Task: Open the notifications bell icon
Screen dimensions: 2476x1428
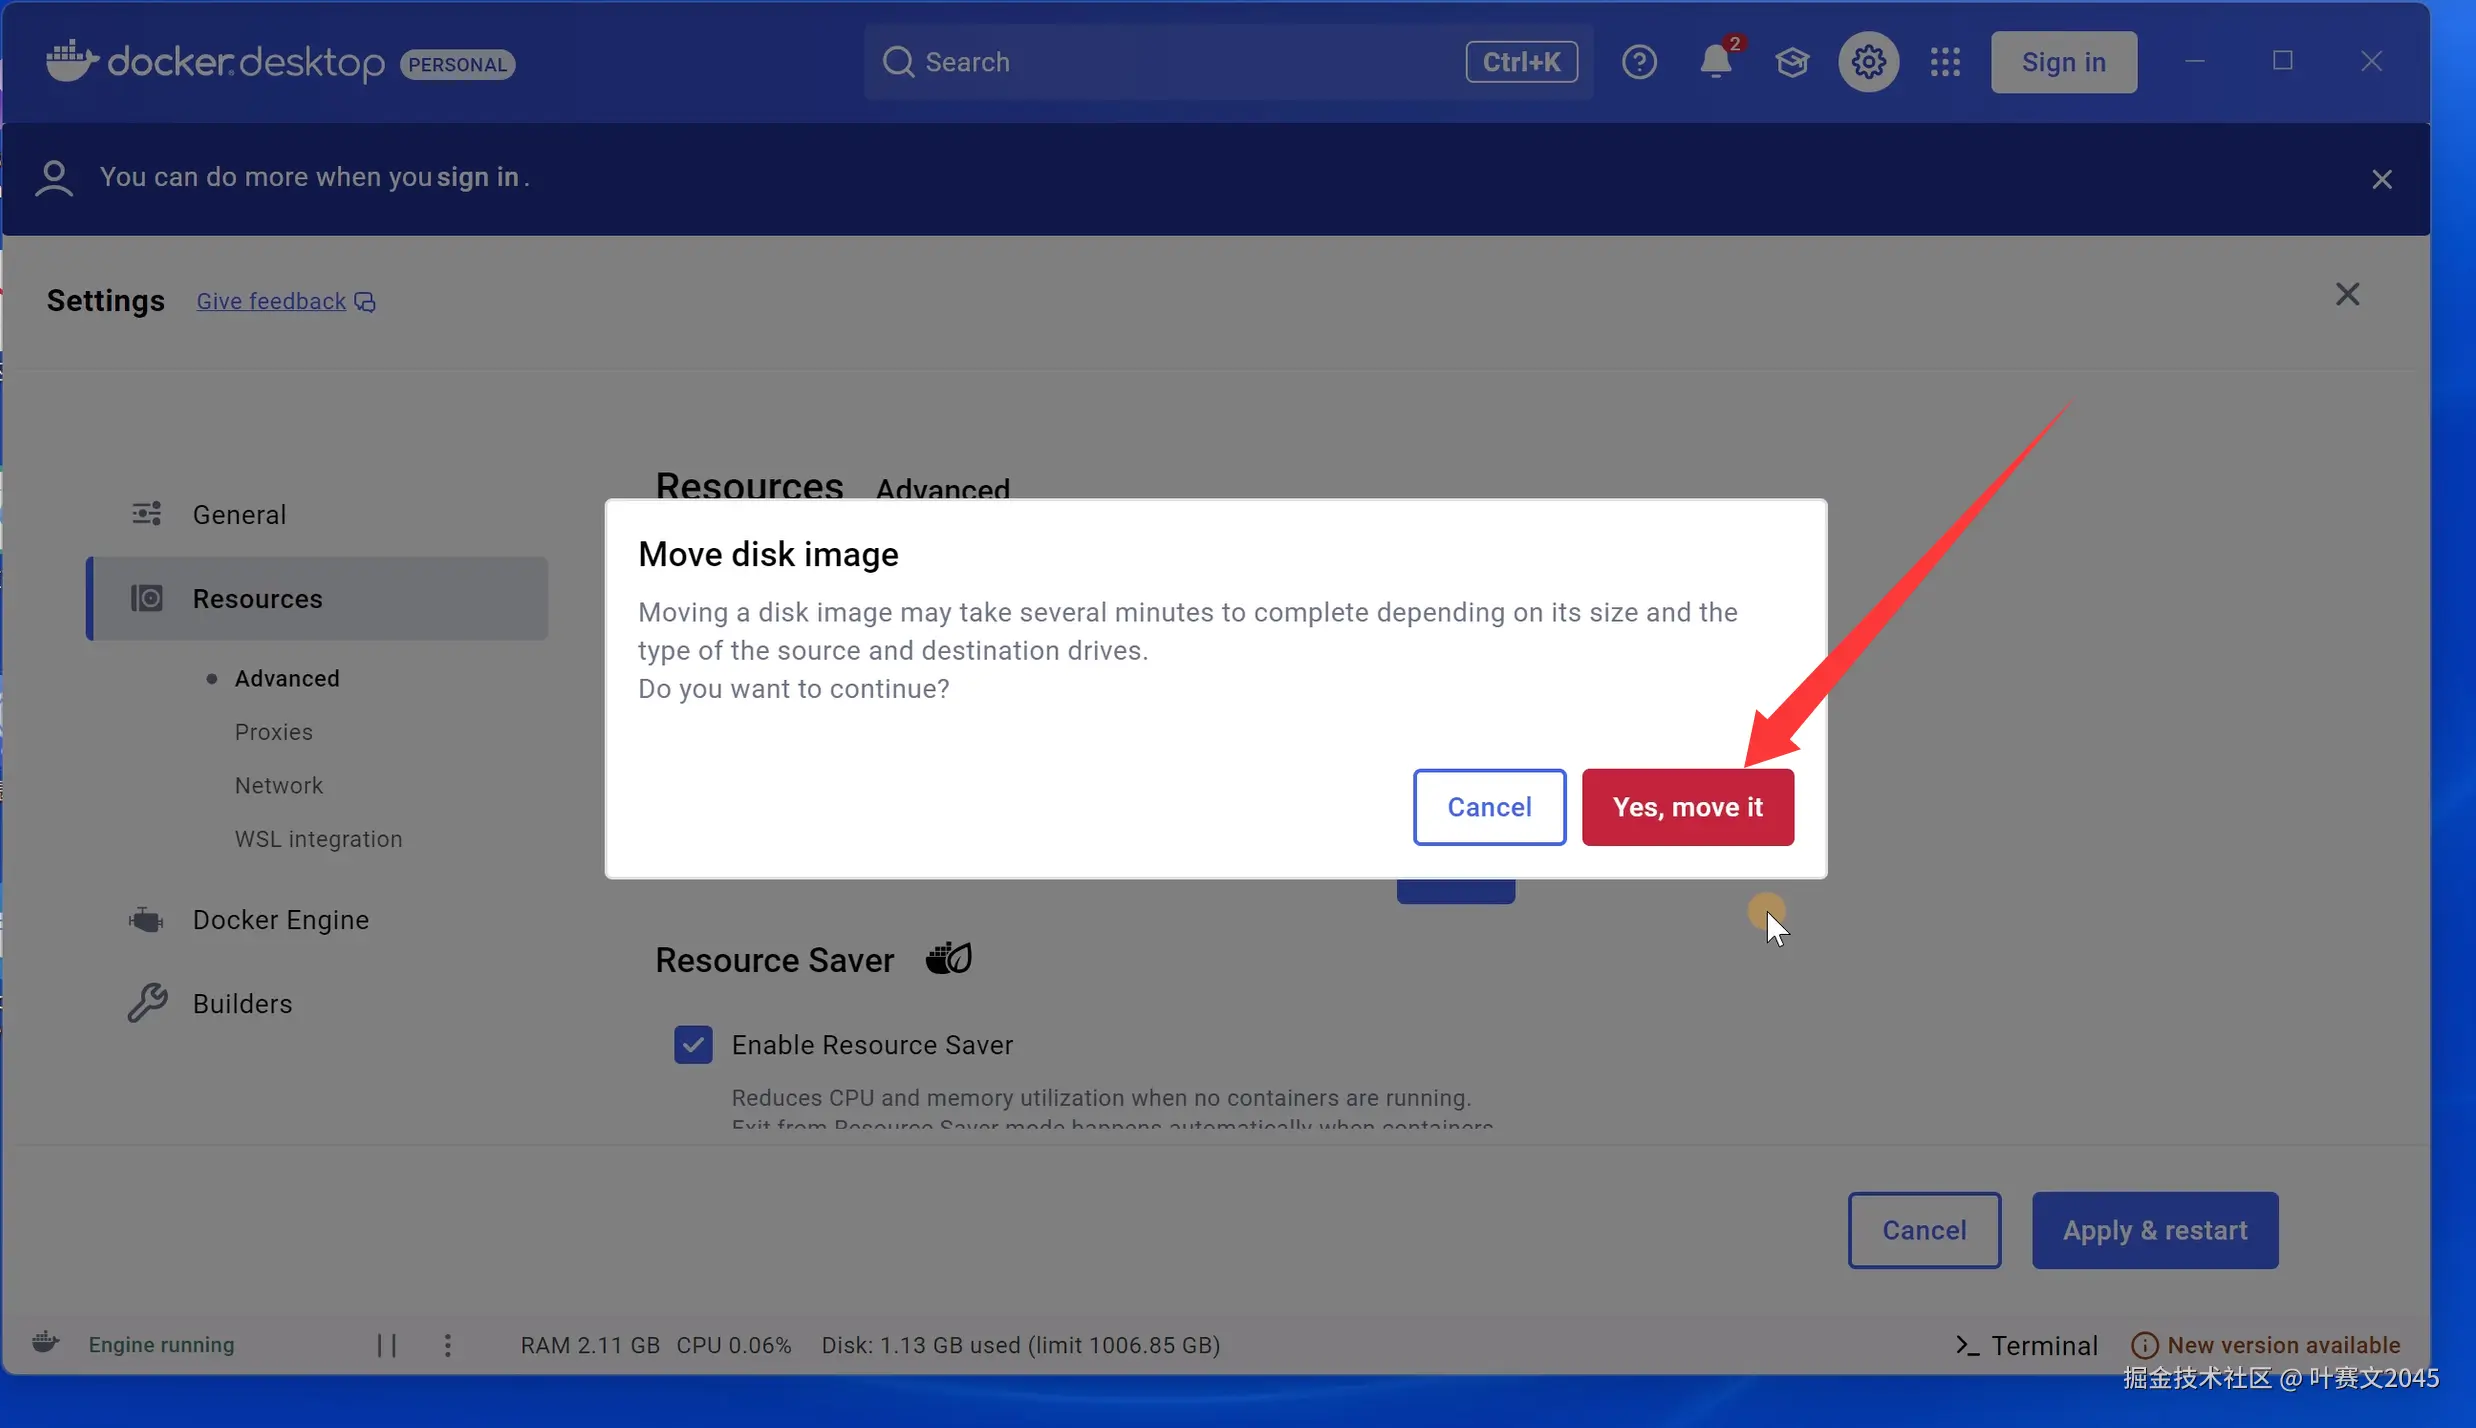Action: coord(1716,62)
